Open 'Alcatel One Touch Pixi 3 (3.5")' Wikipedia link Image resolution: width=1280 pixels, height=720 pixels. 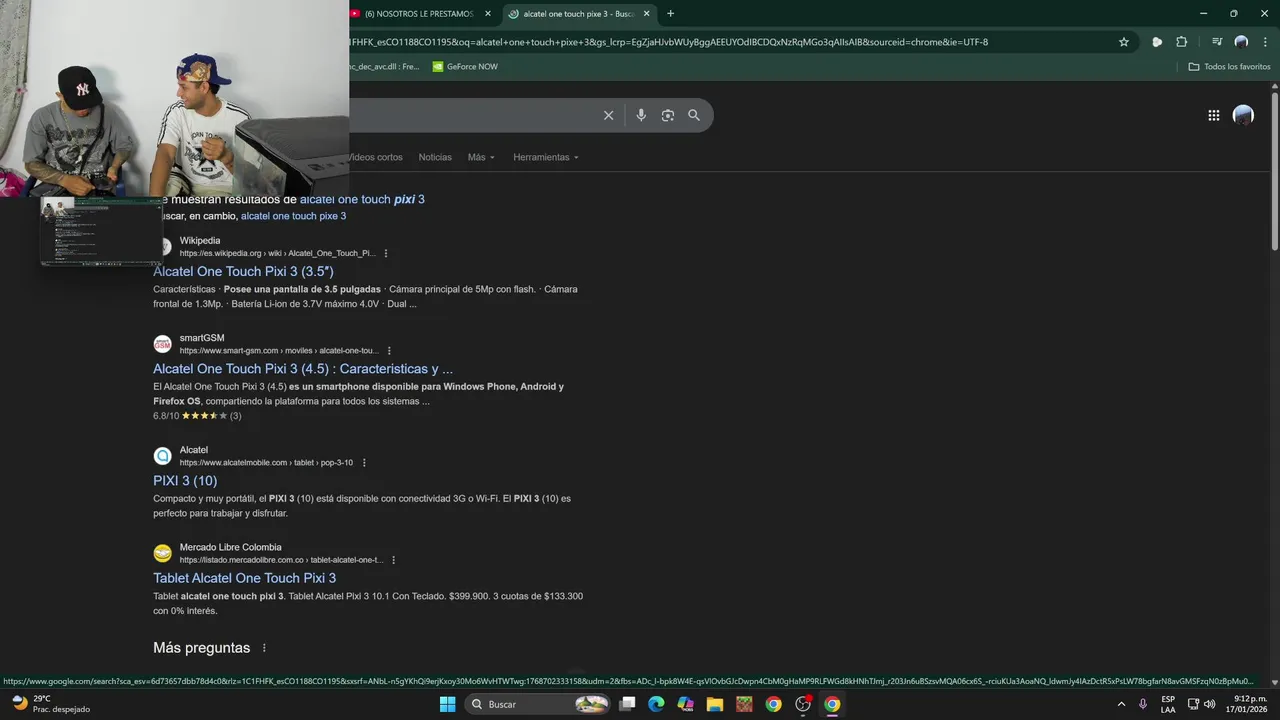(243, 271)
